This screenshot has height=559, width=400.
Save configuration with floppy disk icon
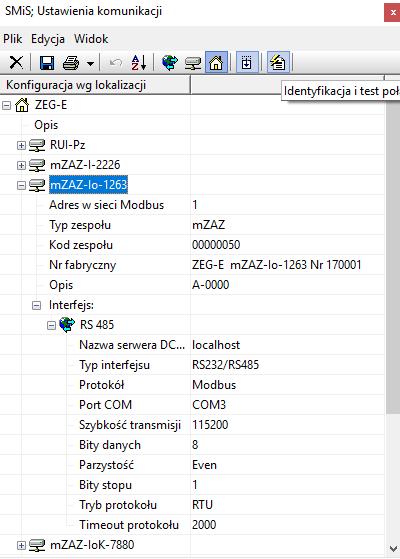coord(47,63)
